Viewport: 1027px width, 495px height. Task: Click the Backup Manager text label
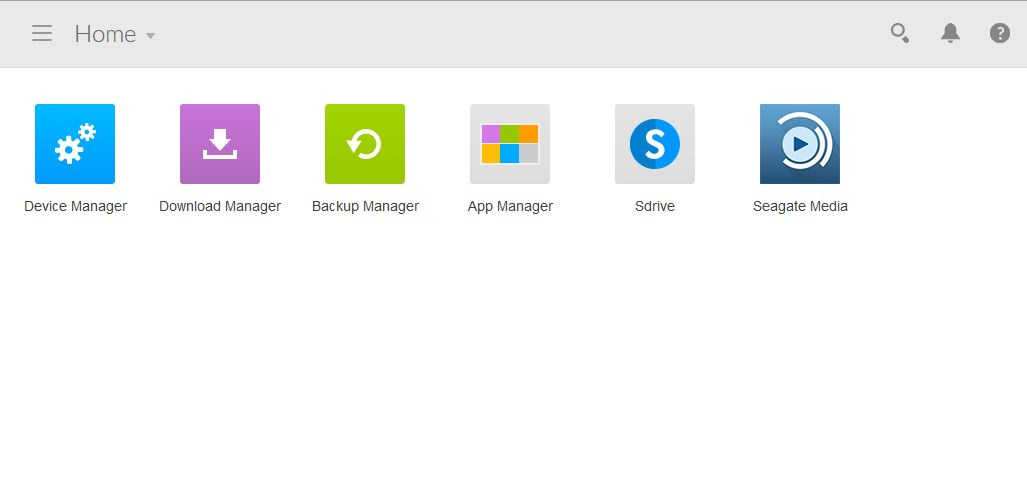click(365, 206)
